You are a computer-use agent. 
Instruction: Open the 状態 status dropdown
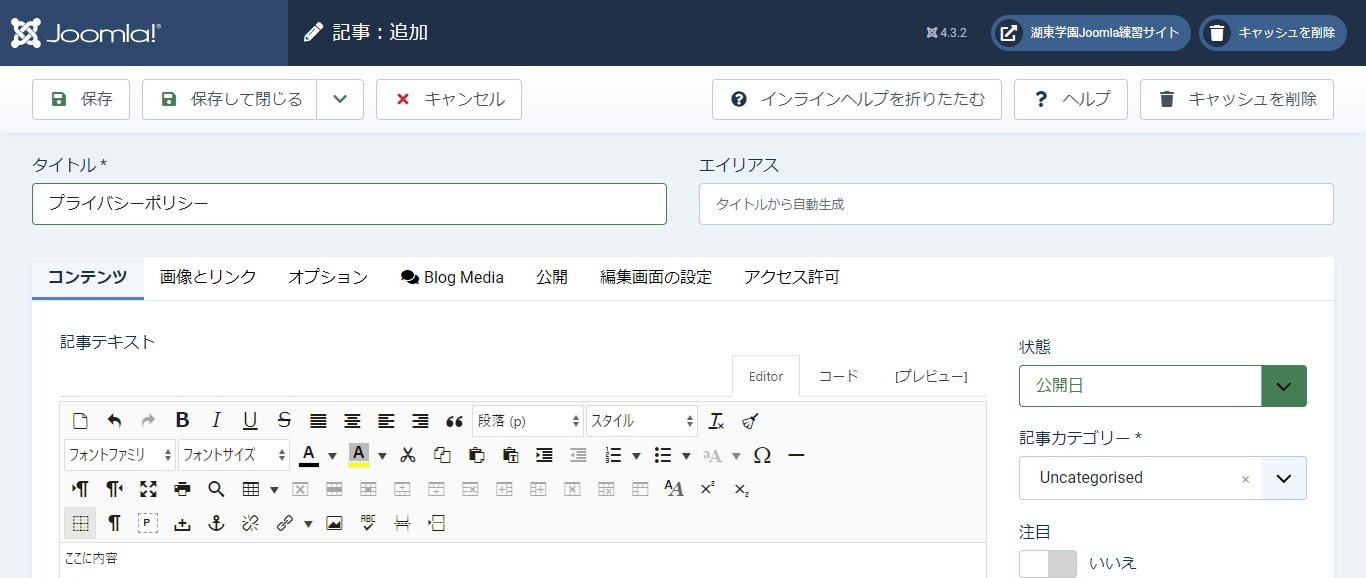(1162, 386)
